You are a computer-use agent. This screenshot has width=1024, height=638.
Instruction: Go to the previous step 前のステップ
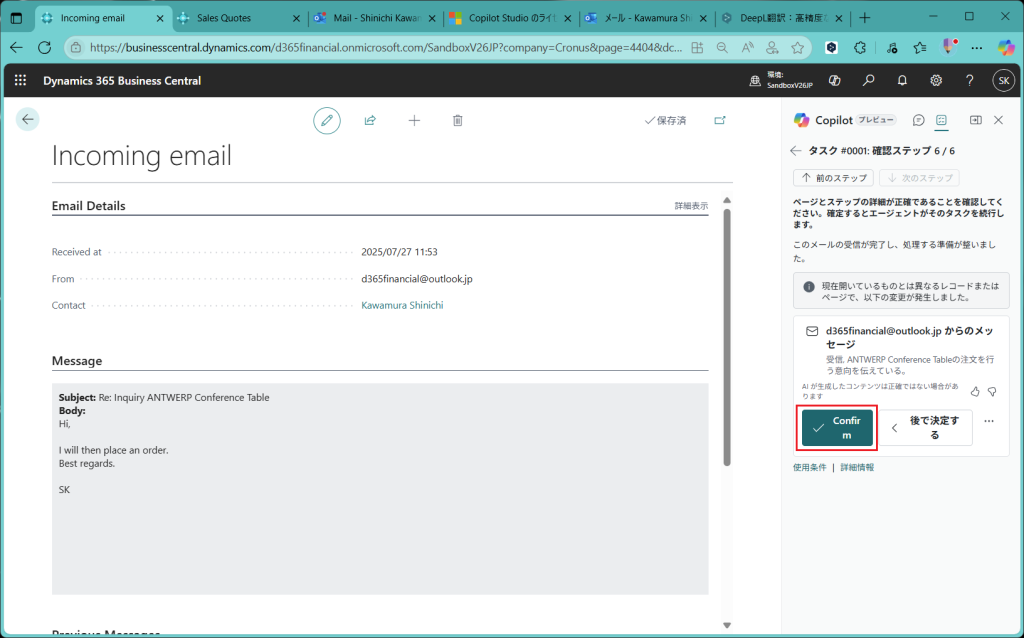pyautogui.click(x=833, y=178)
